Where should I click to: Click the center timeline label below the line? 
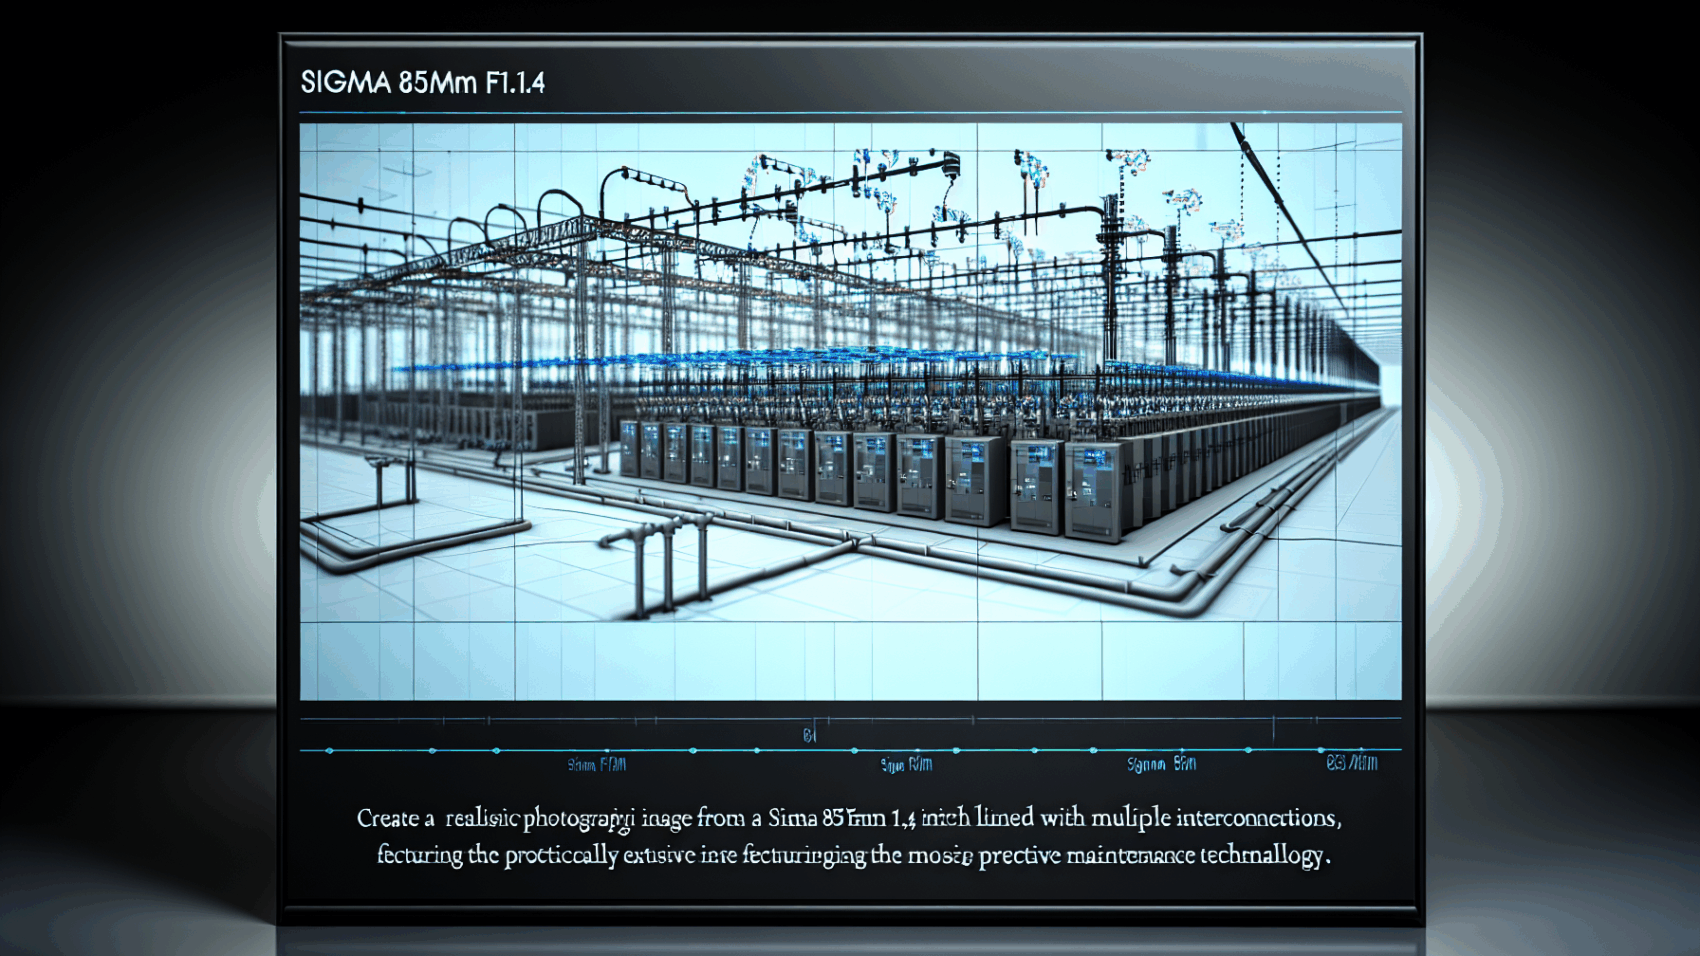(906, 765)
